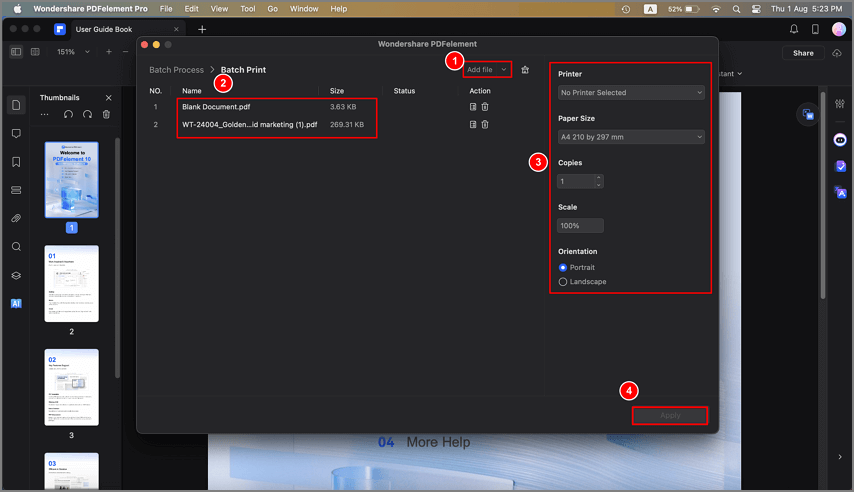The height and width of the screenshot is (492, 854).
Task: Toggle the sidebar panel view icon
Action: [16, 52]
